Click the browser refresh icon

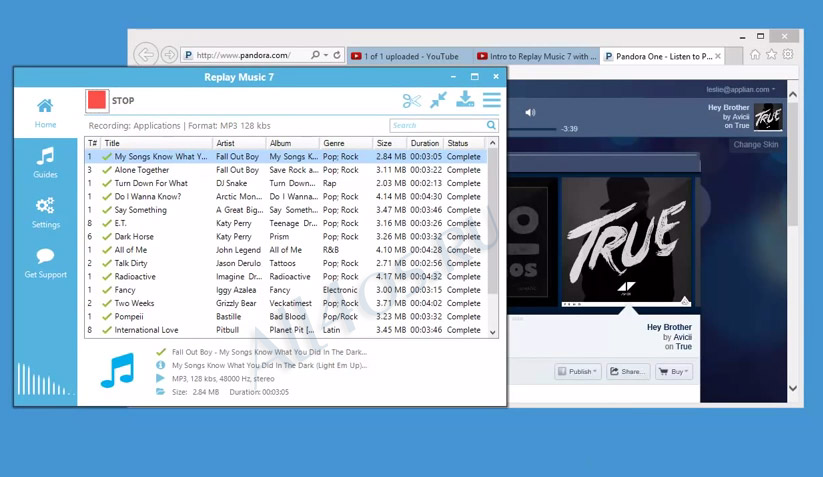(x=337, y=55)
